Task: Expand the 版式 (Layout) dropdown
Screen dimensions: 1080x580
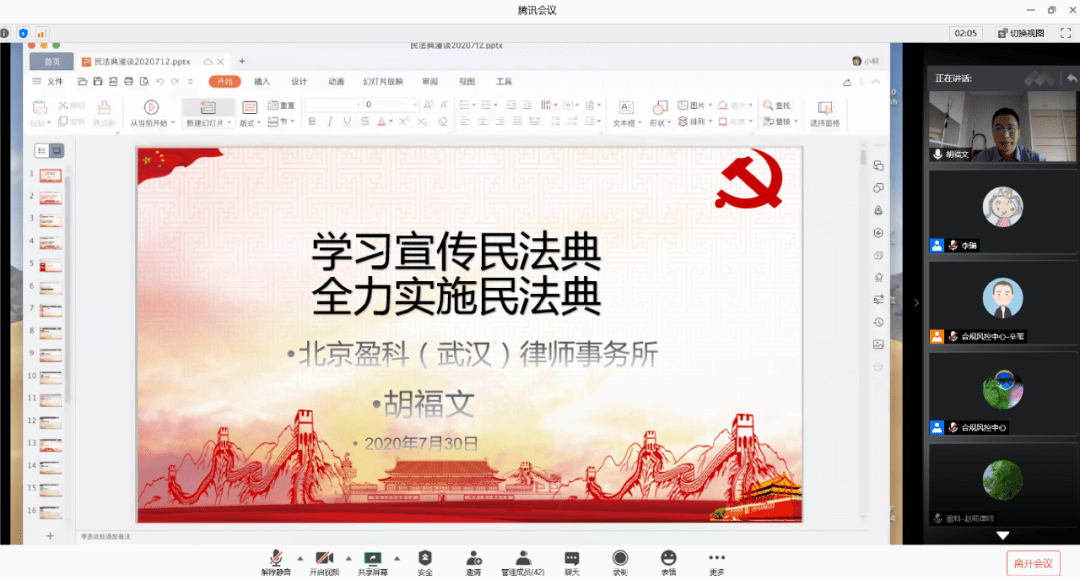Action: [x=258, y=121]
